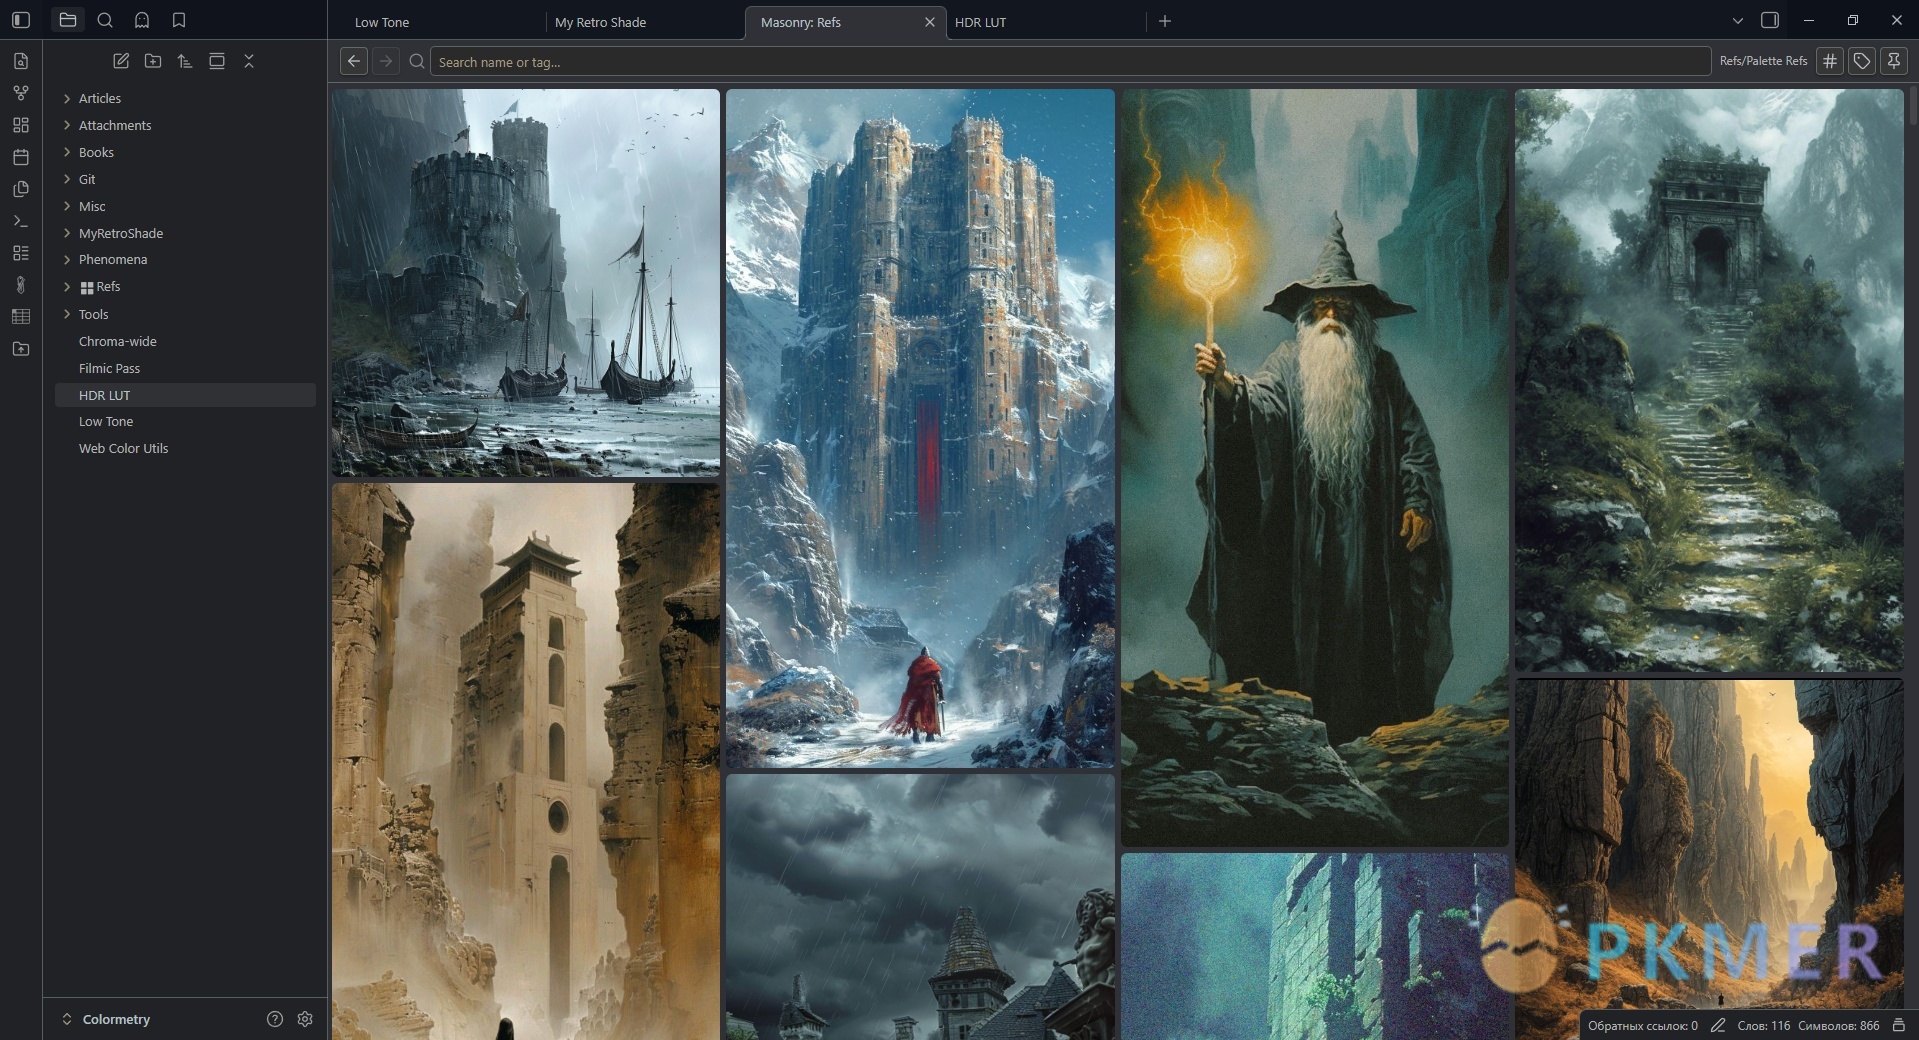Select the HDR LUT note in explorer
This screenshot has width=1919, height=1040.
[x=185, y=395]
